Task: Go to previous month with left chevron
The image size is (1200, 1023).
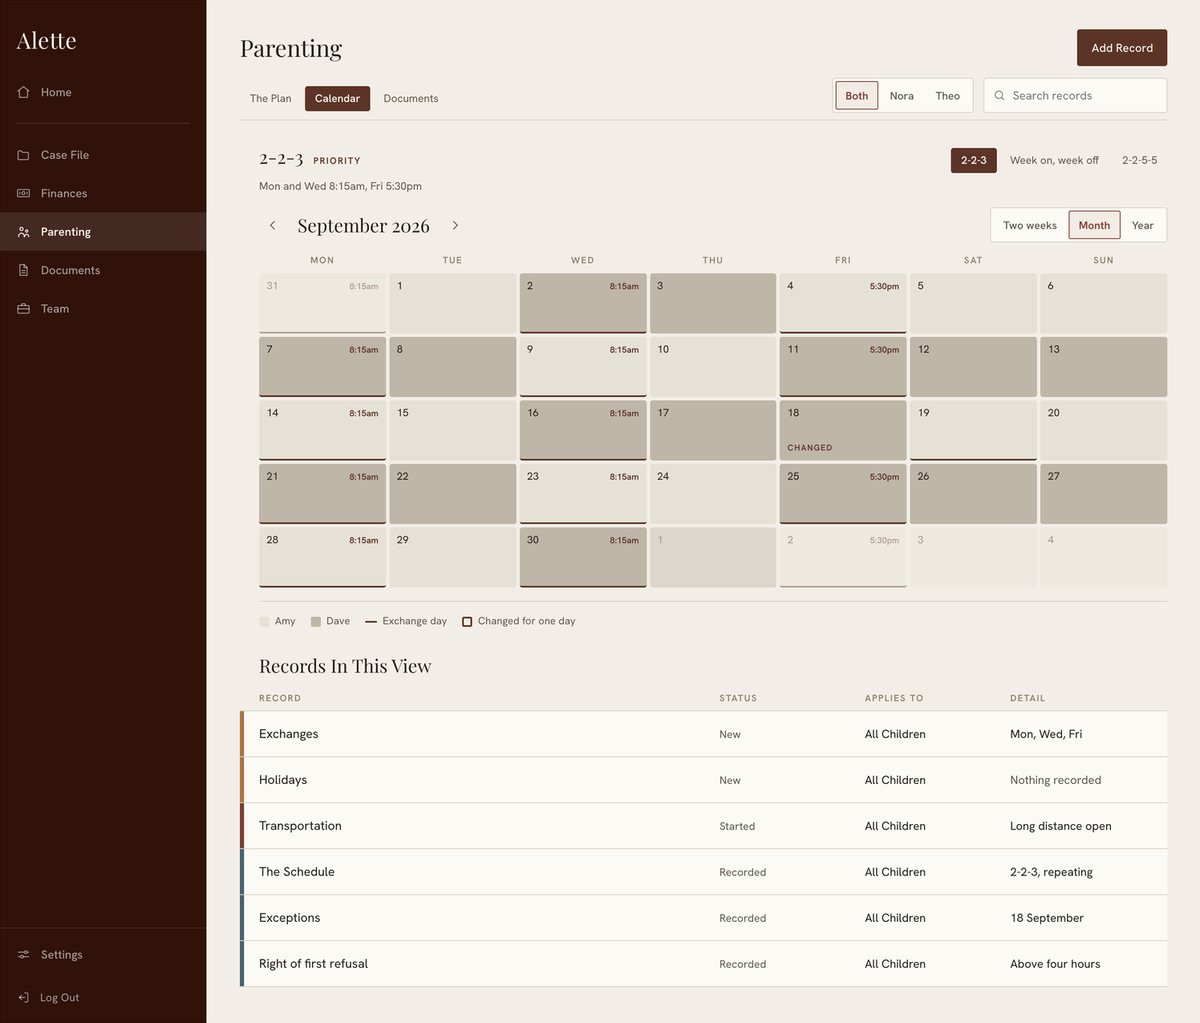Action: click(272, 226)
